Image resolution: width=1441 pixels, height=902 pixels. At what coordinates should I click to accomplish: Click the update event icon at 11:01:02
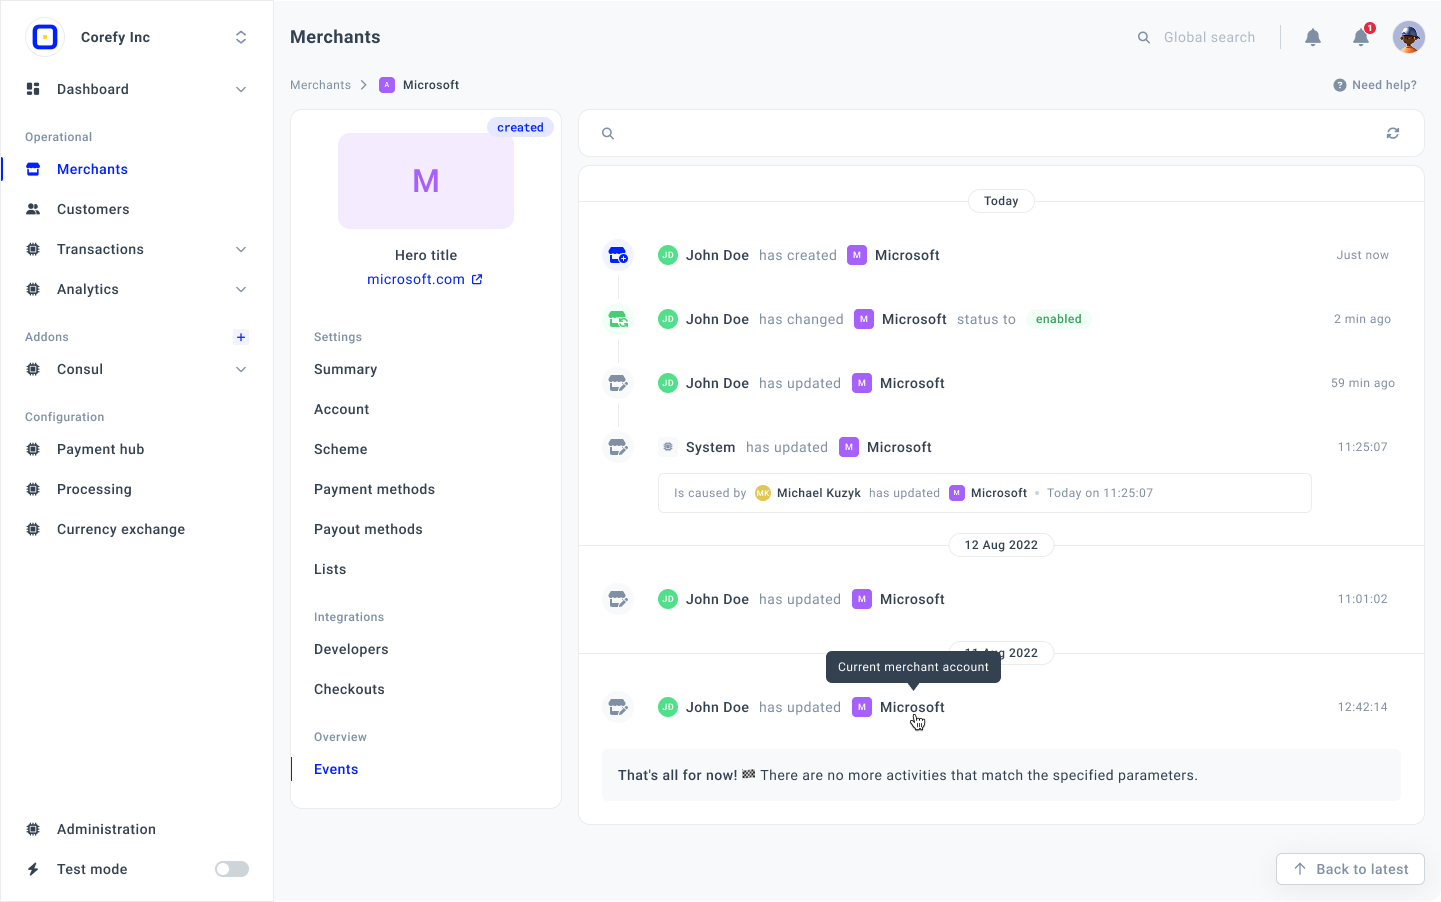618,599
